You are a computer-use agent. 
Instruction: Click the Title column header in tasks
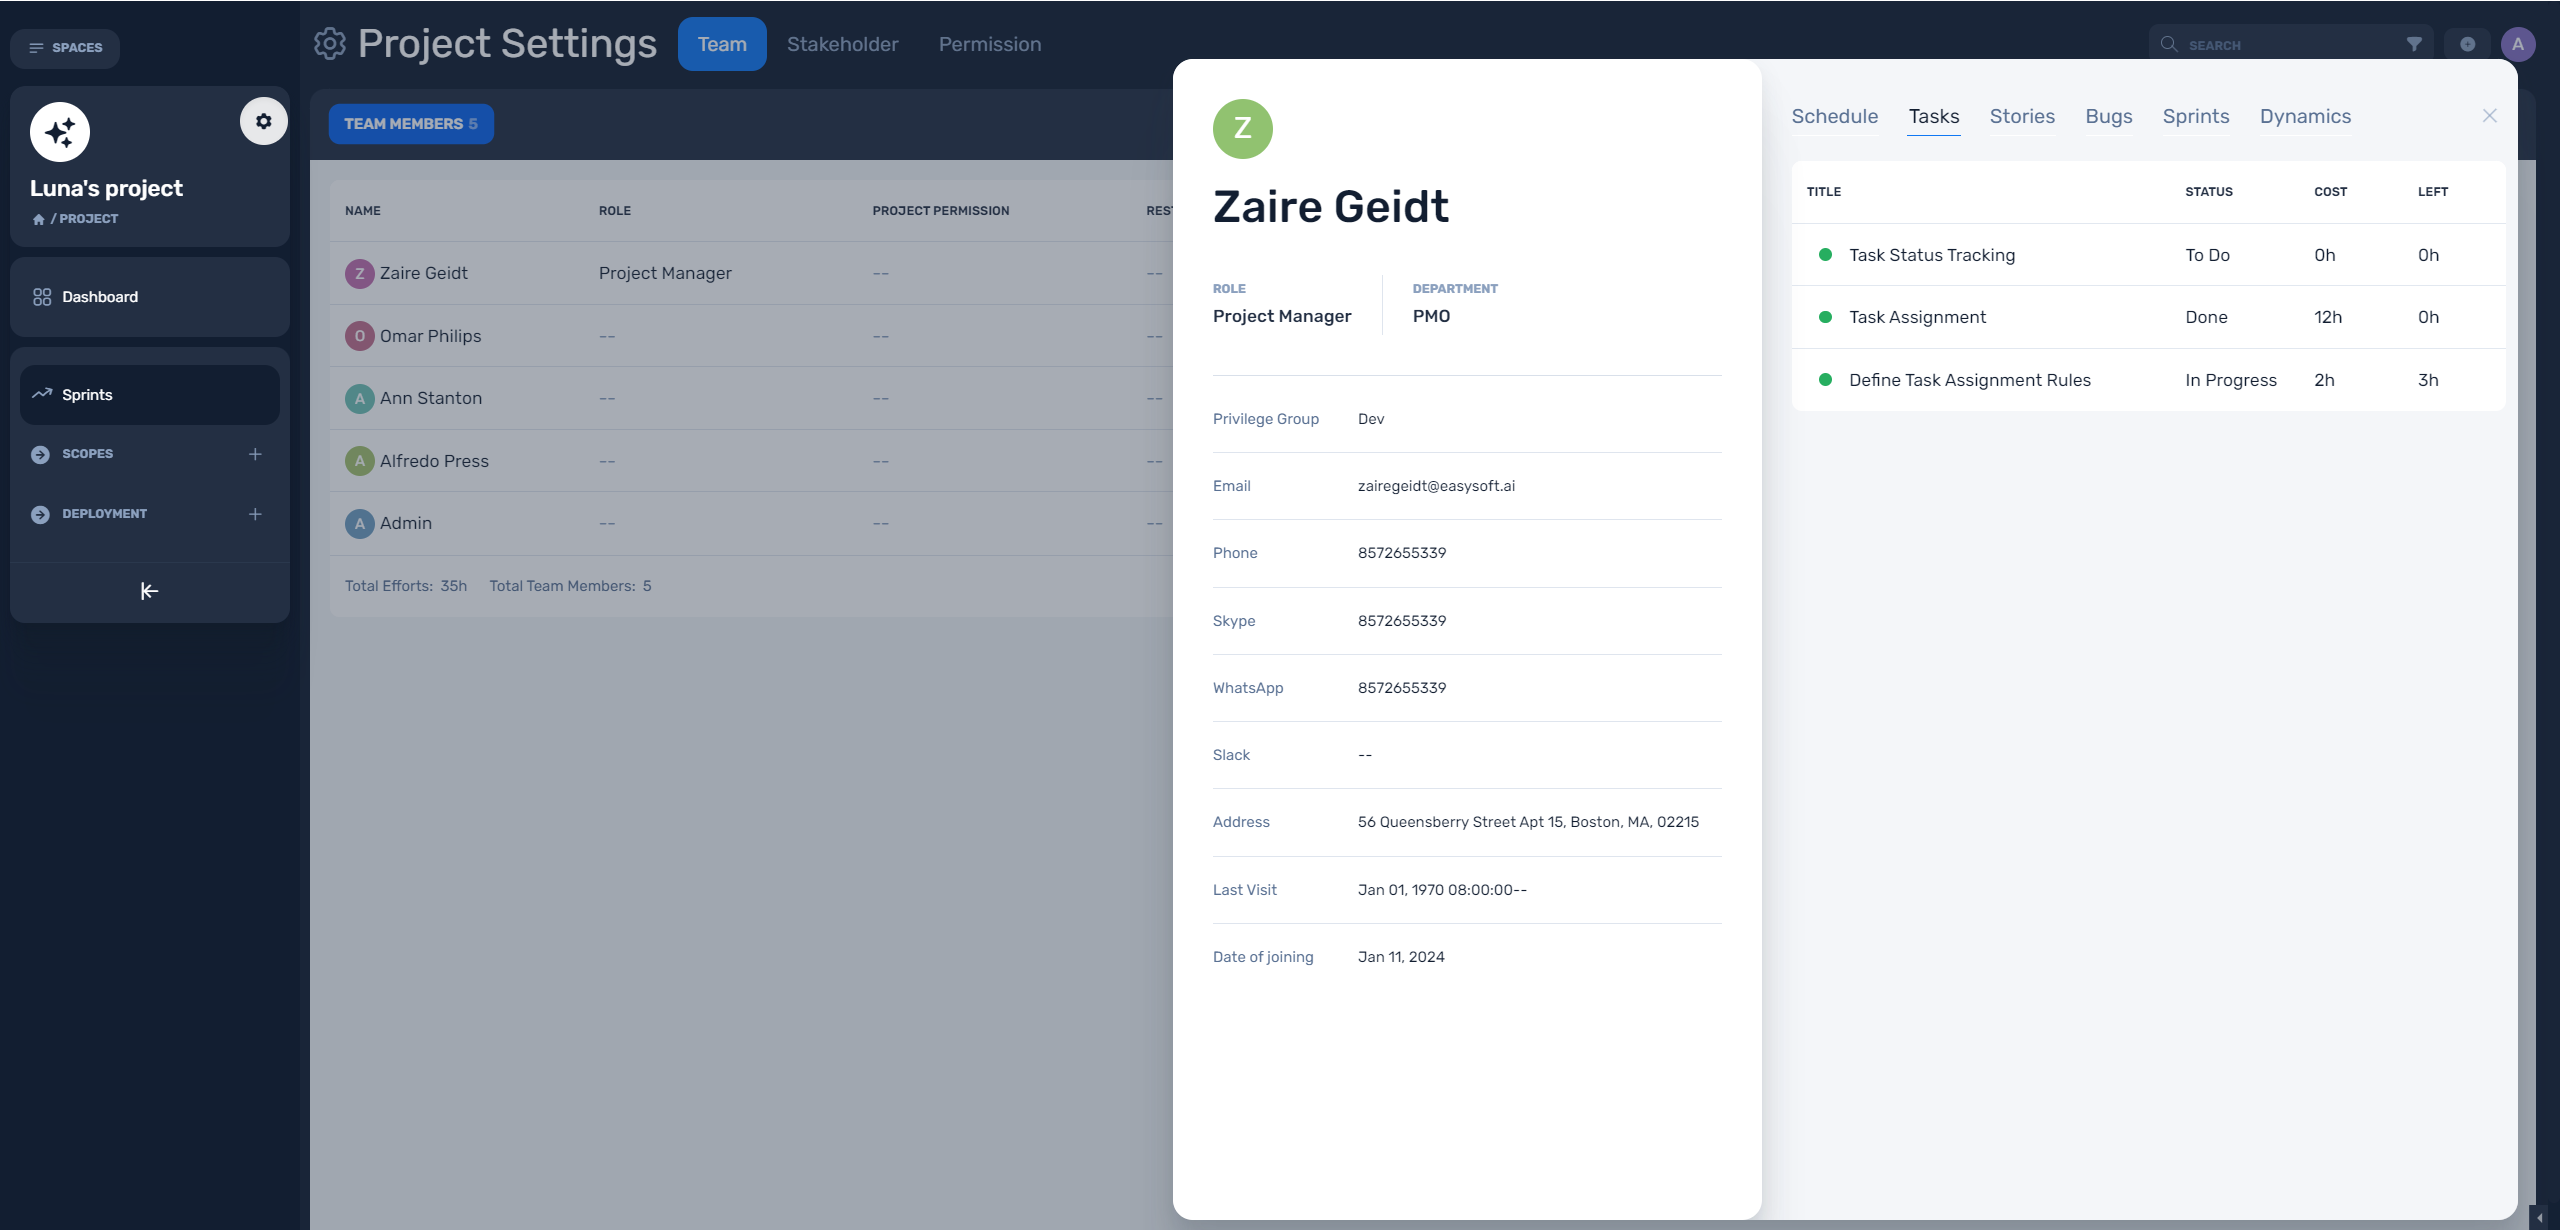point(1824,192)
